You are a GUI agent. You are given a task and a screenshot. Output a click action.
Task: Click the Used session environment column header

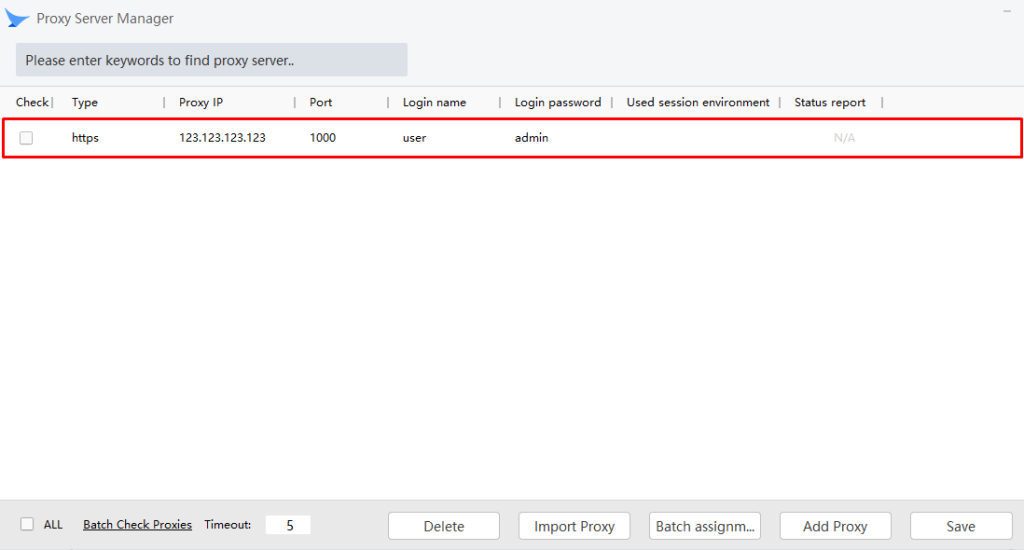tap(698, 102)
